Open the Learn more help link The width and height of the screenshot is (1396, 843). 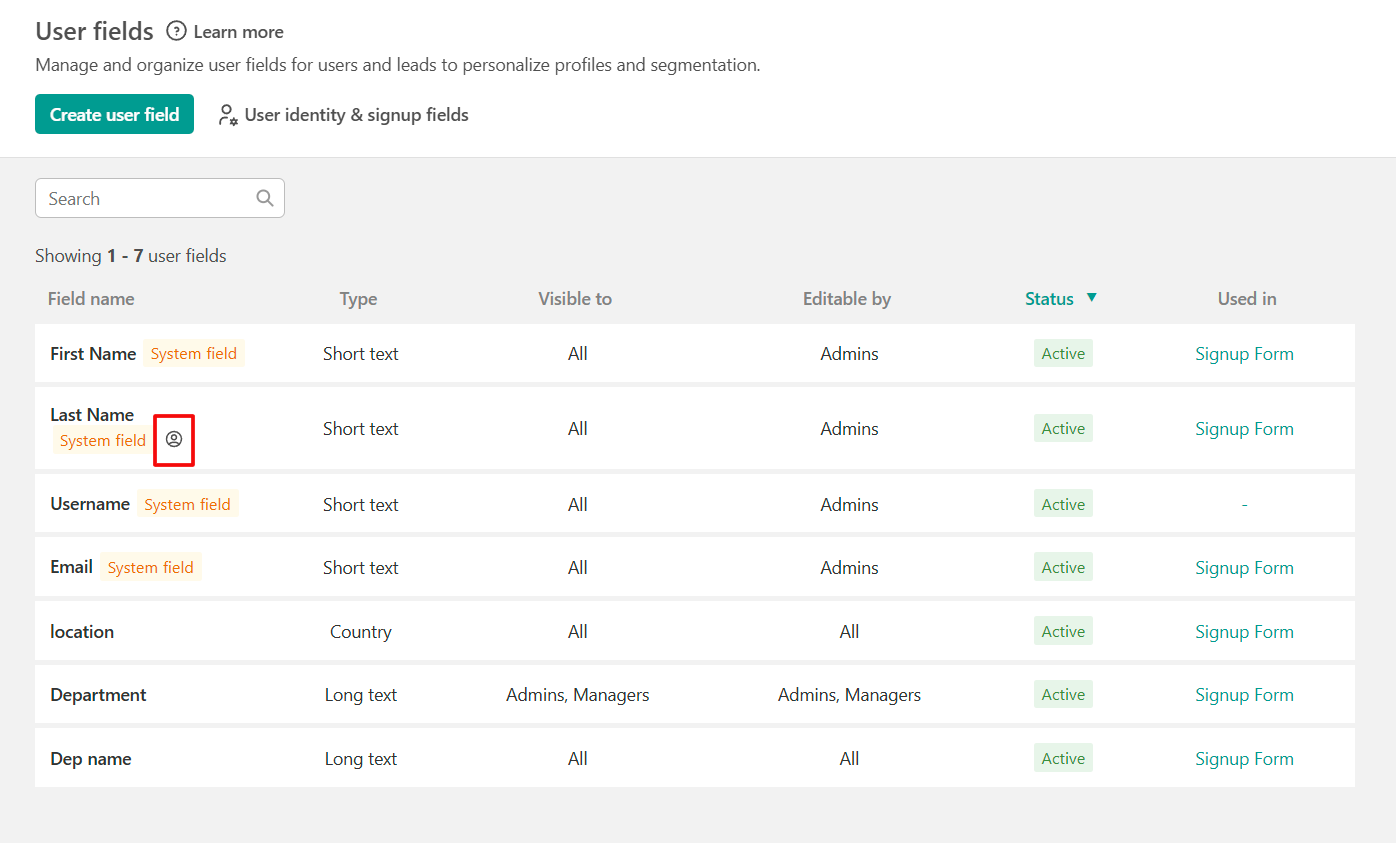pos(238,32)
